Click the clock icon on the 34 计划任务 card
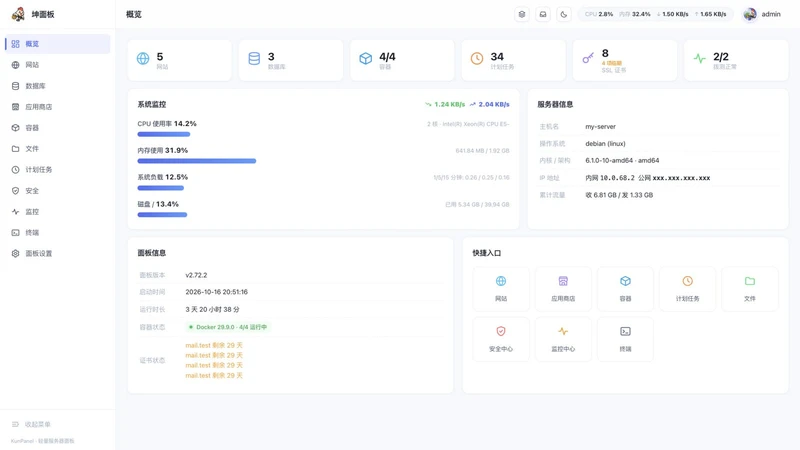 point(477,58)
